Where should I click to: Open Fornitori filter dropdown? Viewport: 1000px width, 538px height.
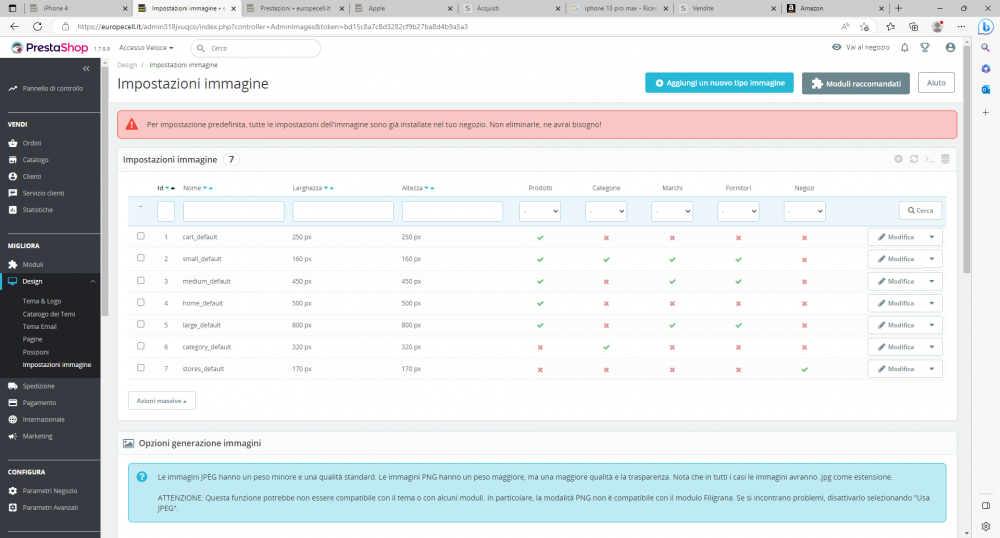click(x=739, y=211)
